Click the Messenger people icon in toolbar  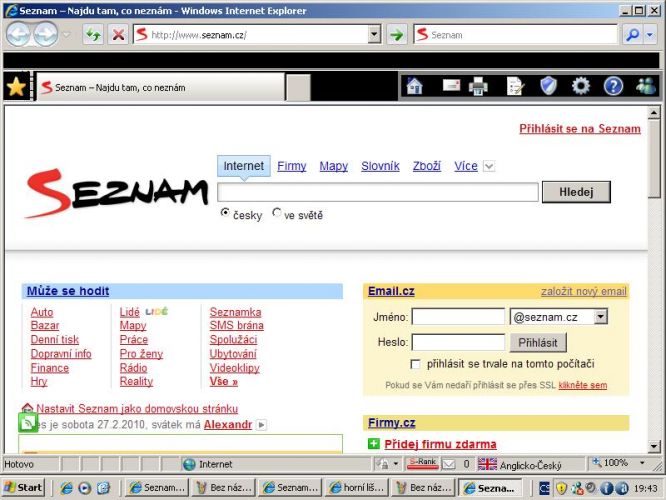[x=646, y=86]
